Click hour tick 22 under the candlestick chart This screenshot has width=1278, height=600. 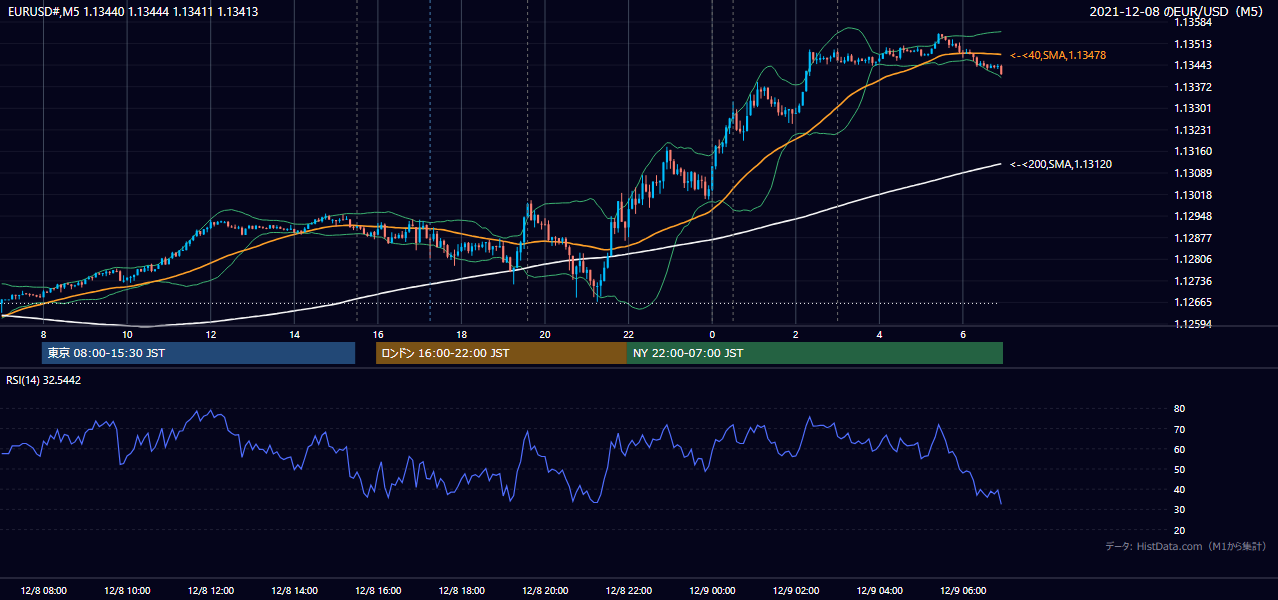[x=628, y=334]
